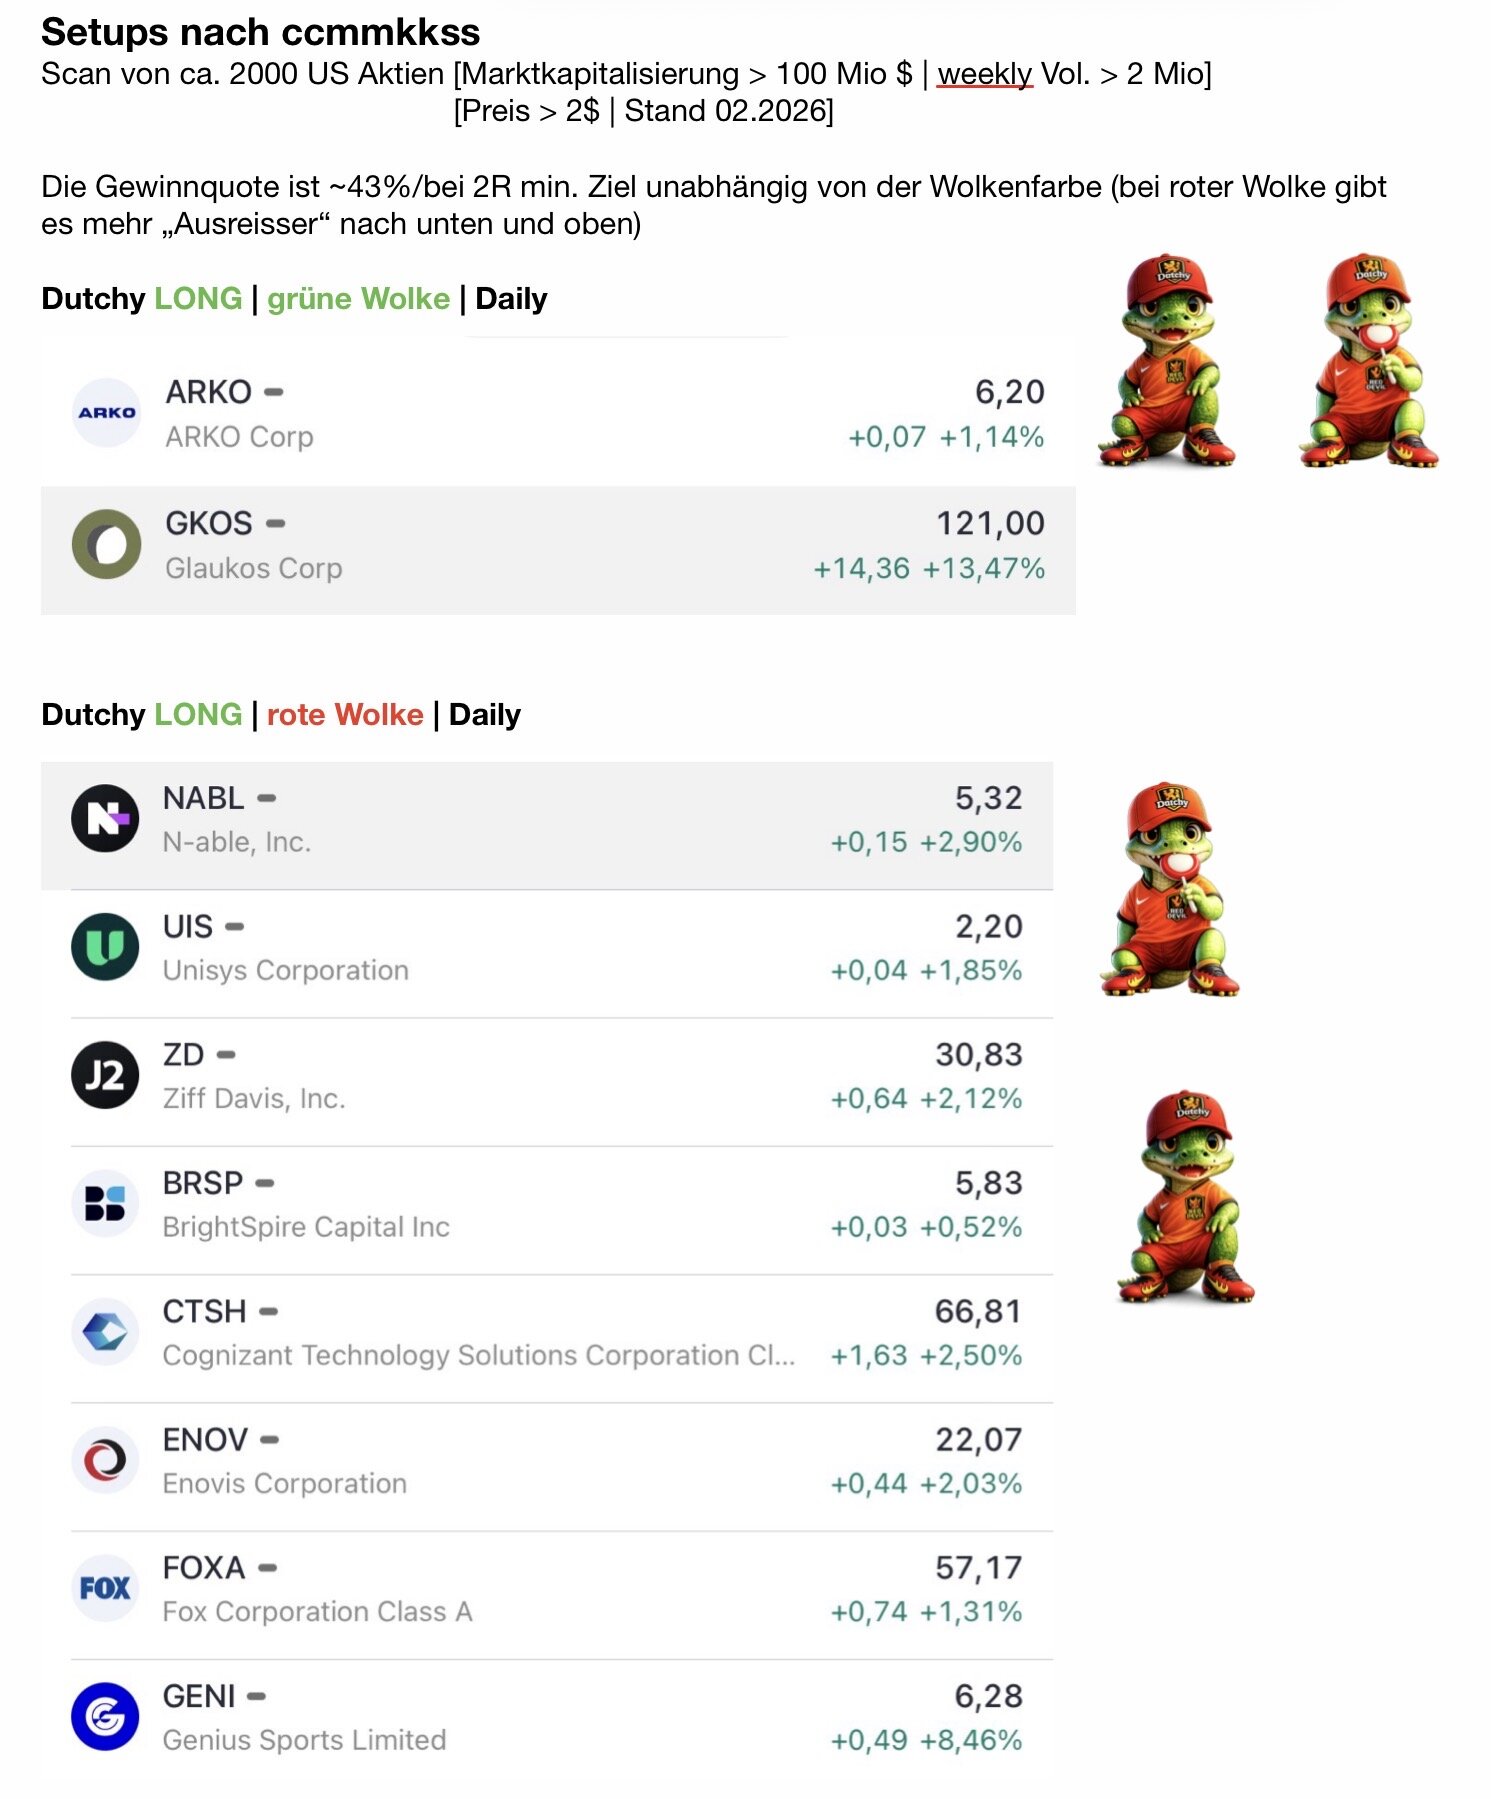Click the Genius Sports blue logo
Screen dimensions: 1491x1799
click(105, 1716)
